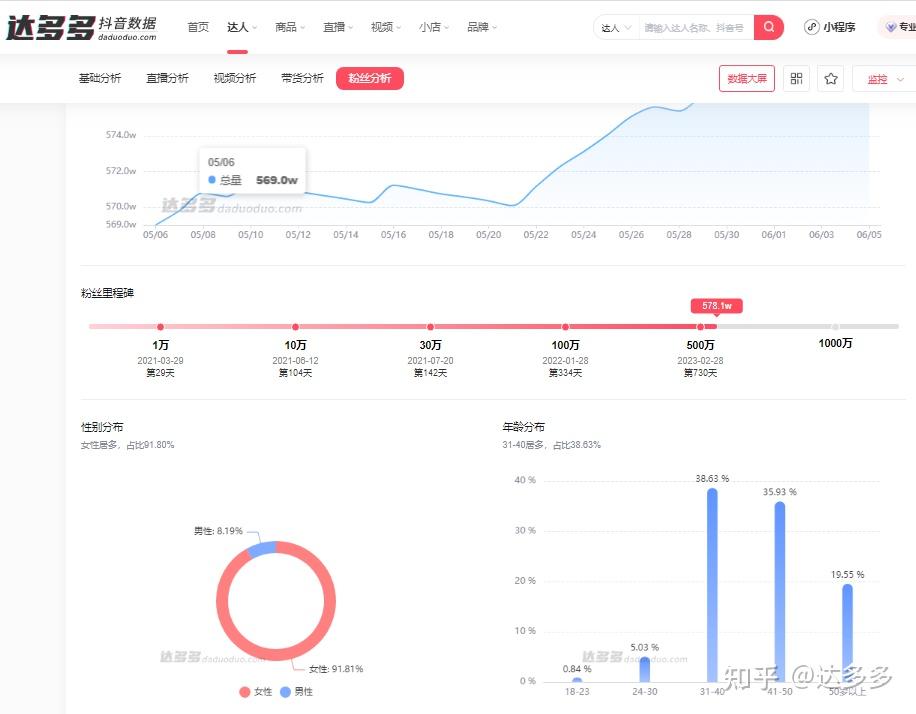Open the 达人 nav dropdown
The image size is (916, 714).
[x=242, y=27]
